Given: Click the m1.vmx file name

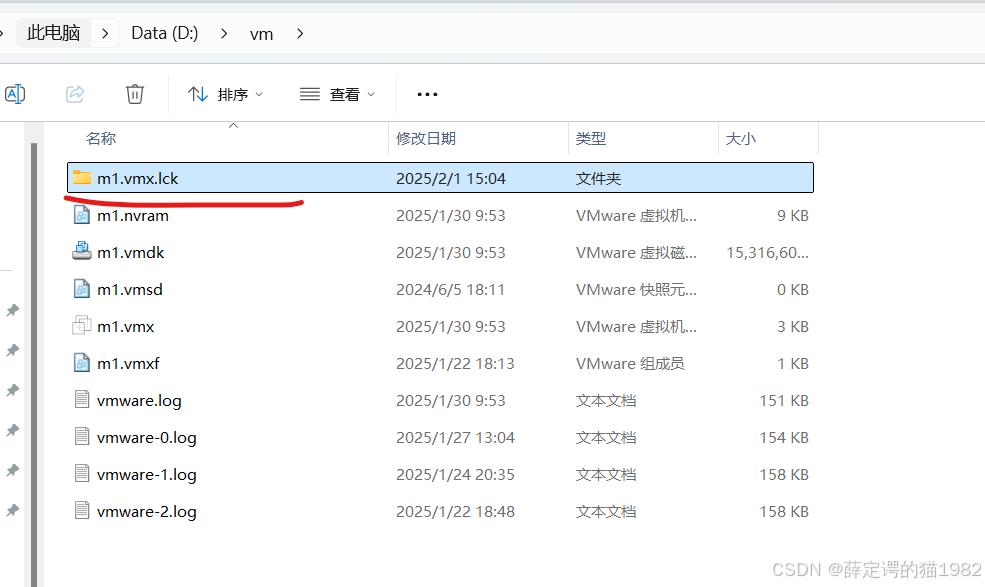Looking at the screenshot, I should [126, 327].
